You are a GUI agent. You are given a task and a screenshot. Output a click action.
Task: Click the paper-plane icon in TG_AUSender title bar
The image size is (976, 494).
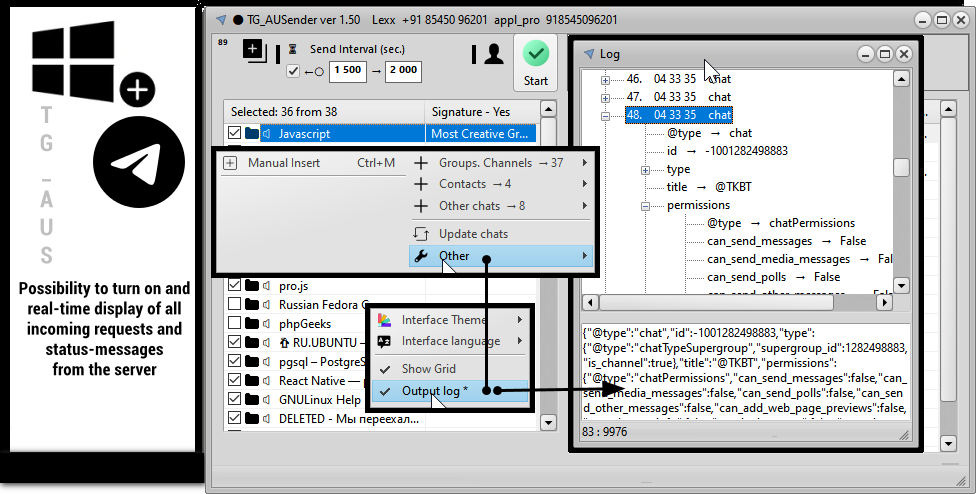[221, 20]
